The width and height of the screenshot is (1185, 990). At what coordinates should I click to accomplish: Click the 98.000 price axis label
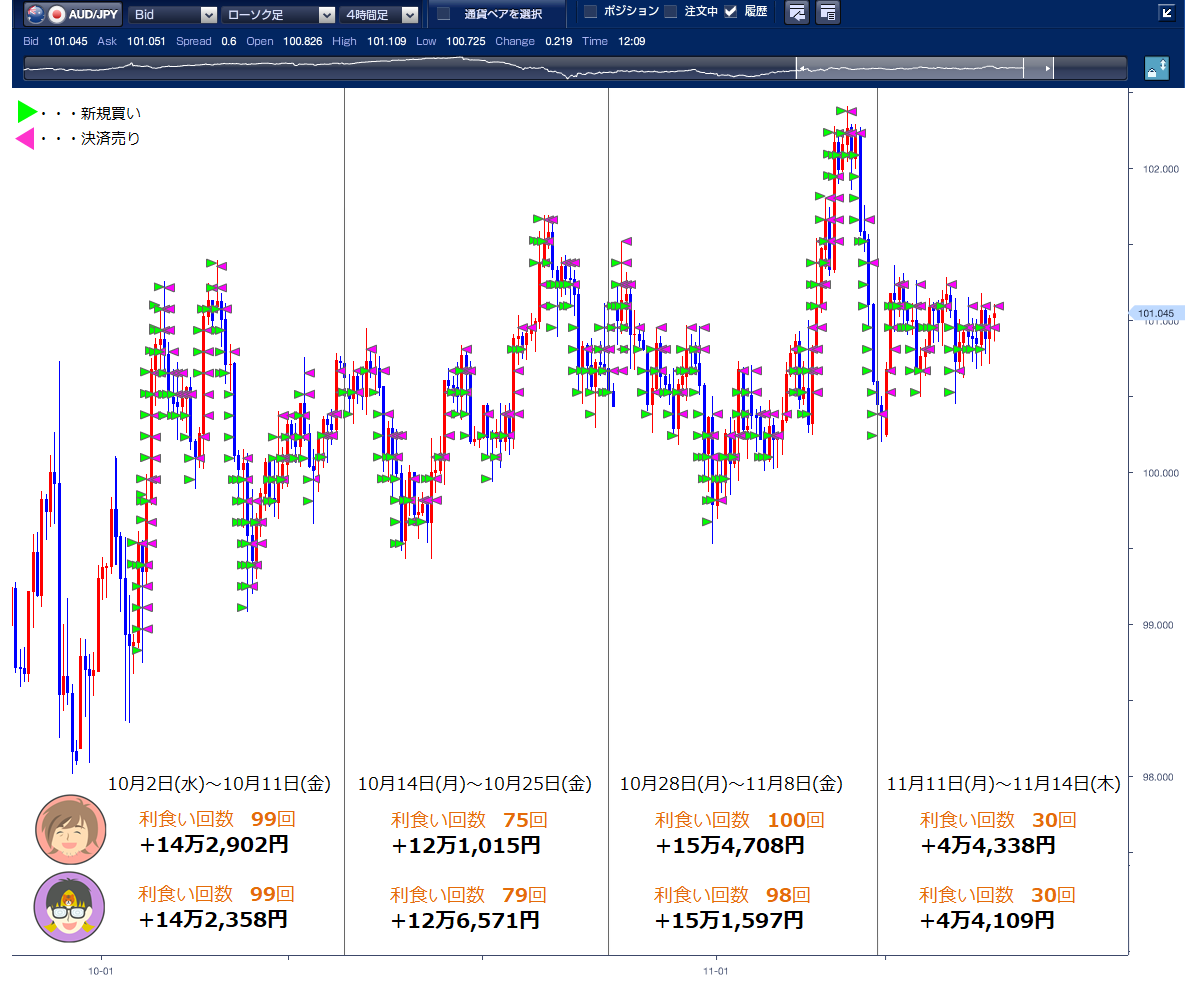[1158, 777]
